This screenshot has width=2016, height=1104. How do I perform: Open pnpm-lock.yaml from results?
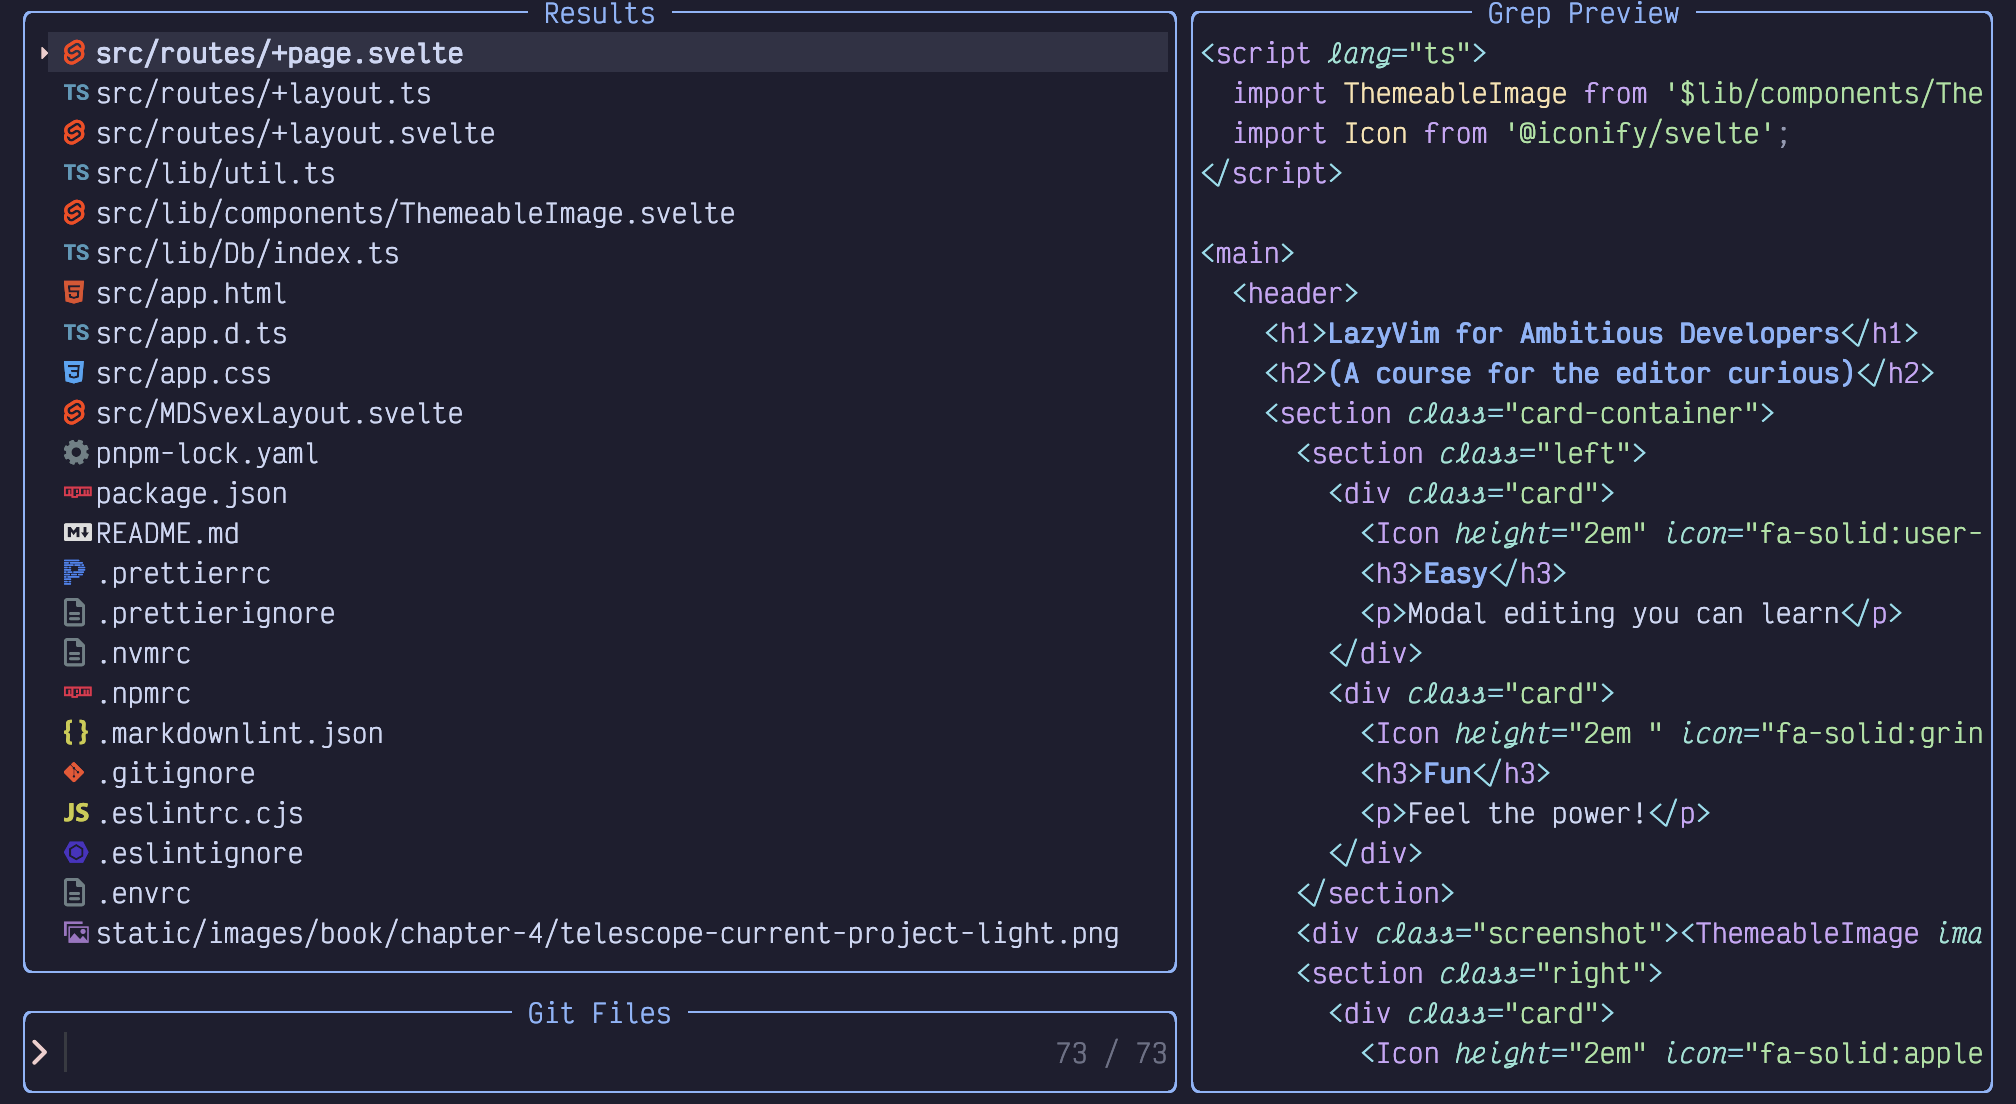coord(207,453)
